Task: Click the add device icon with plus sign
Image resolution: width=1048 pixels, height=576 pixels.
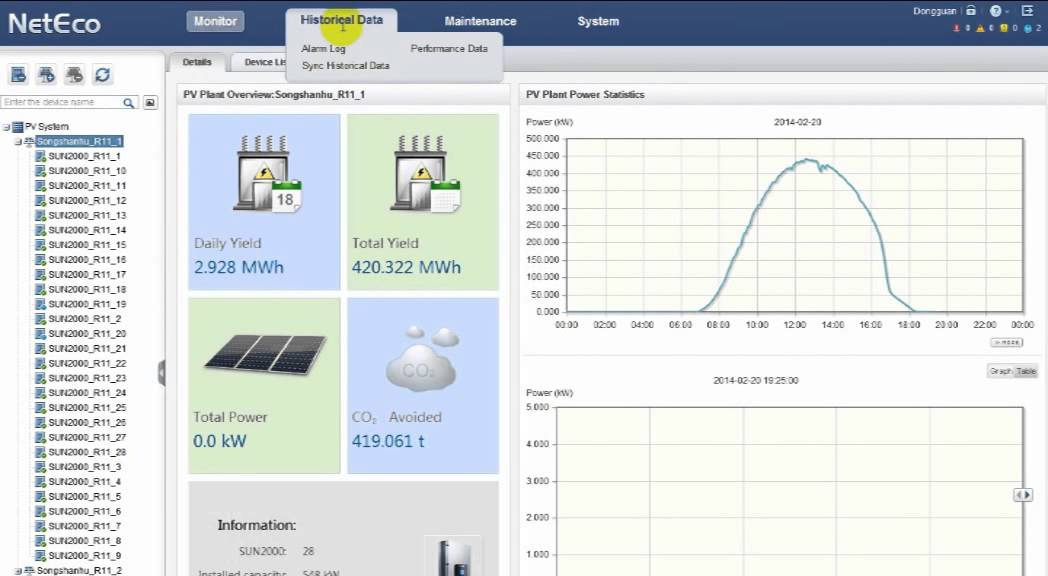Action: (x=46, y=74)
